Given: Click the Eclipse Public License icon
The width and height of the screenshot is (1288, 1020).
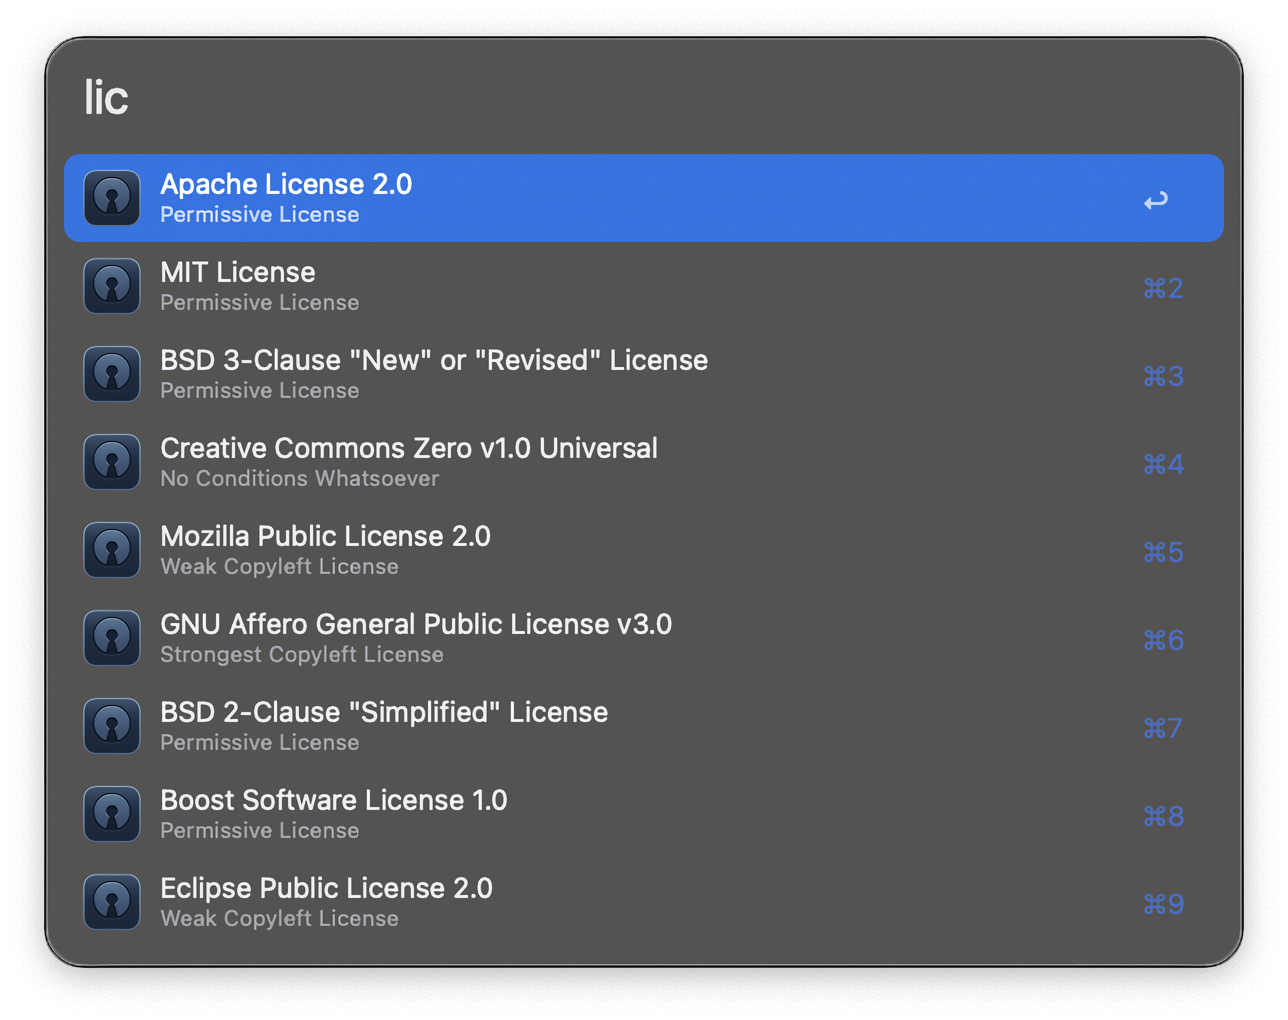Looking at the screenshot, I should [111, 901].
